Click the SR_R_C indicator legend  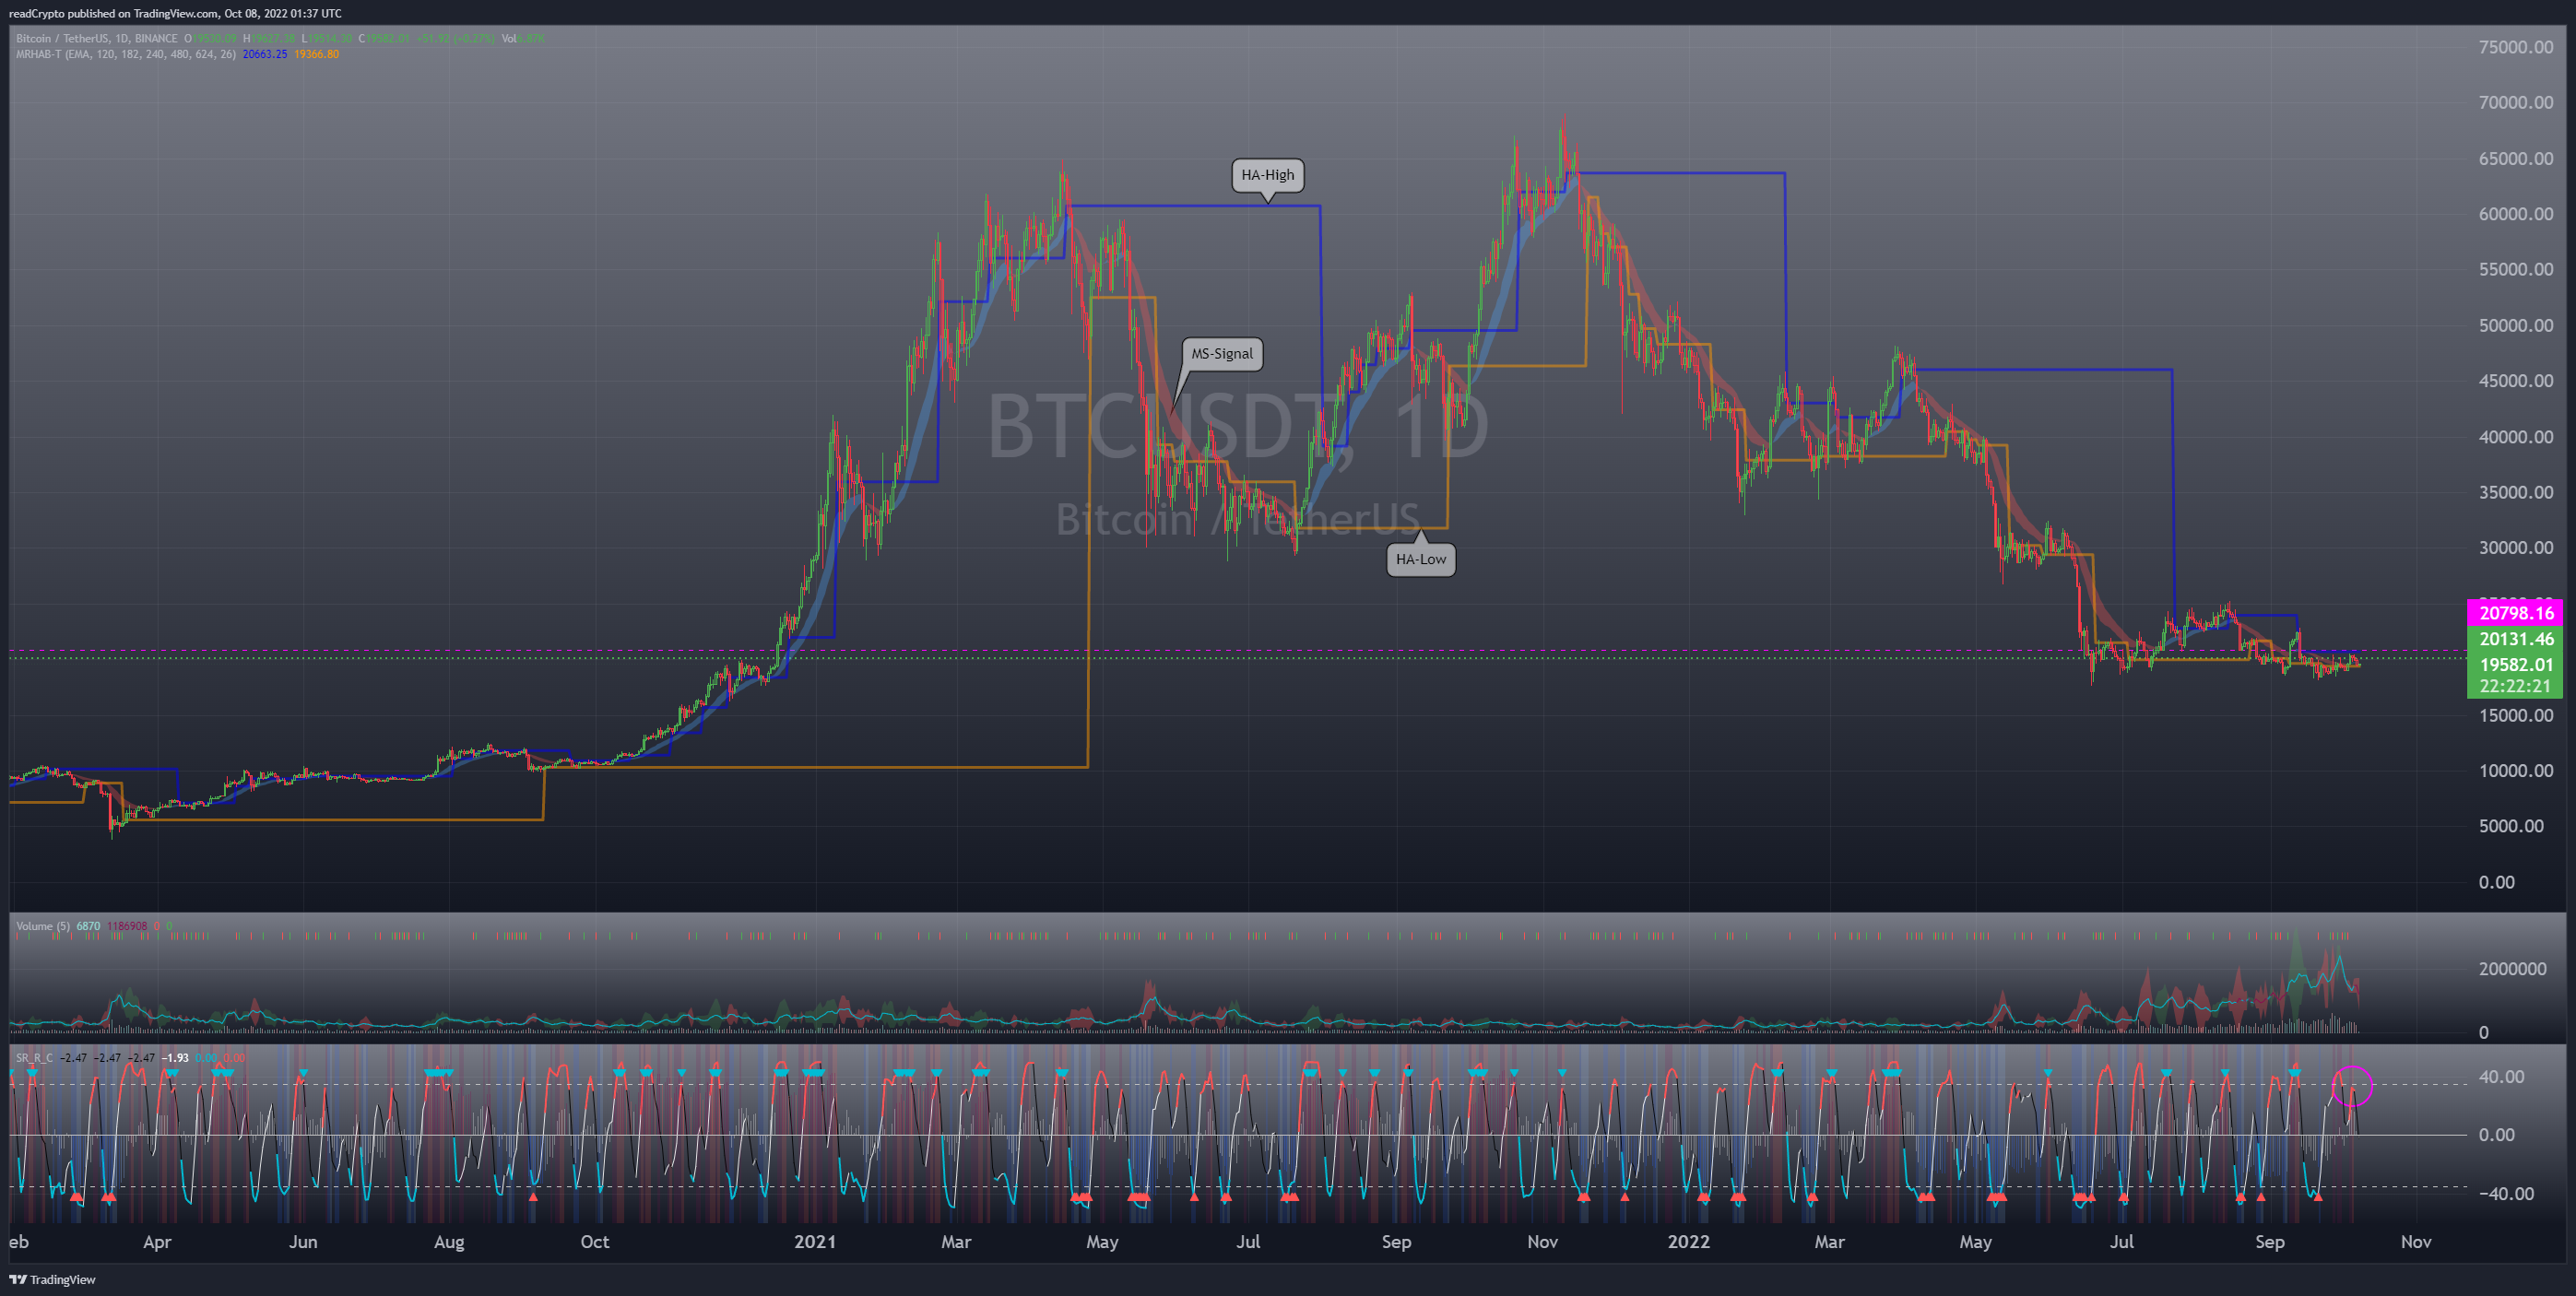[x=34, y=1057]
